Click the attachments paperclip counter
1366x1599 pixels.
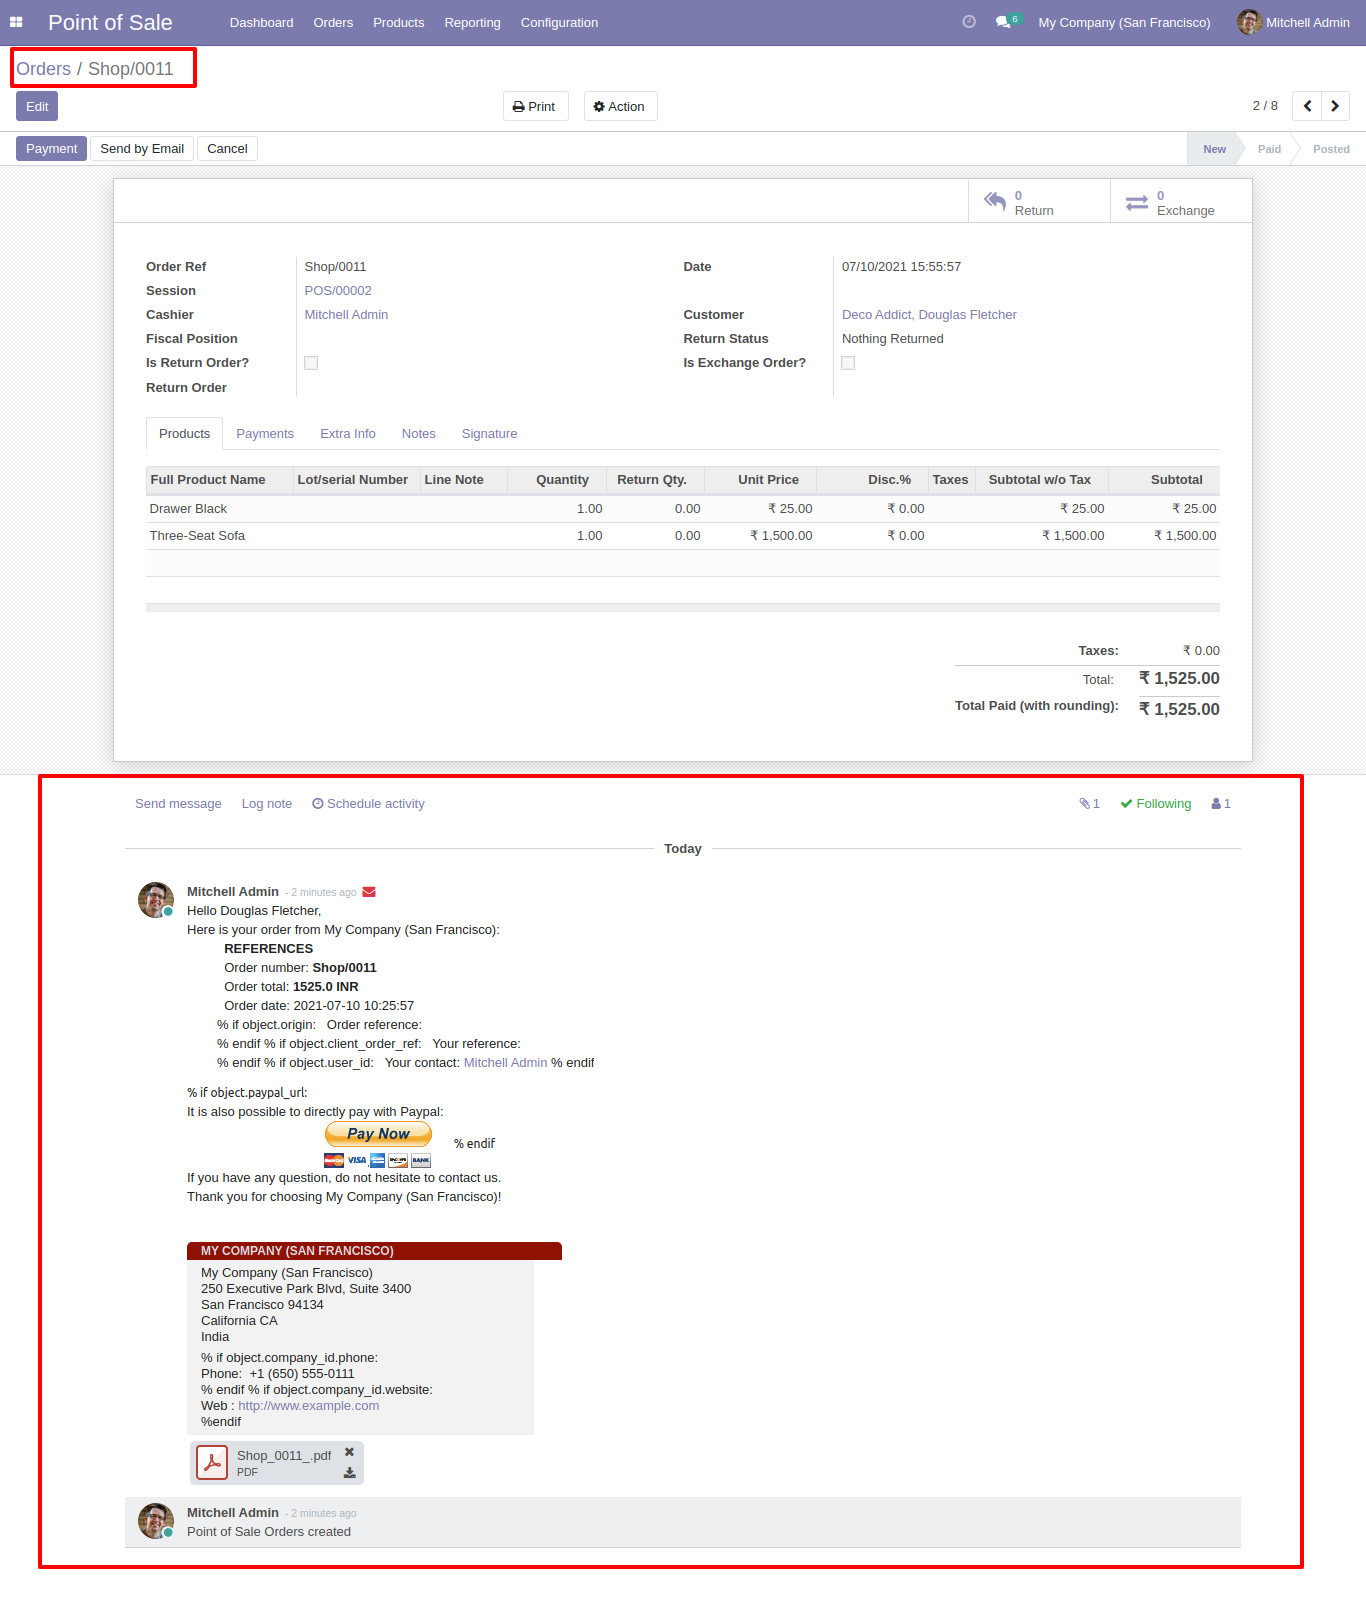(x=1089, y=804)
